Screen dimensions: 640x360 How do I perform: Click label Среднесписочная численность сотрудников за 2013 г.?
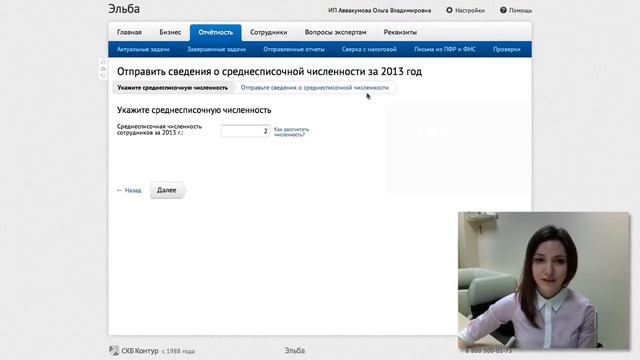[159, 130]
